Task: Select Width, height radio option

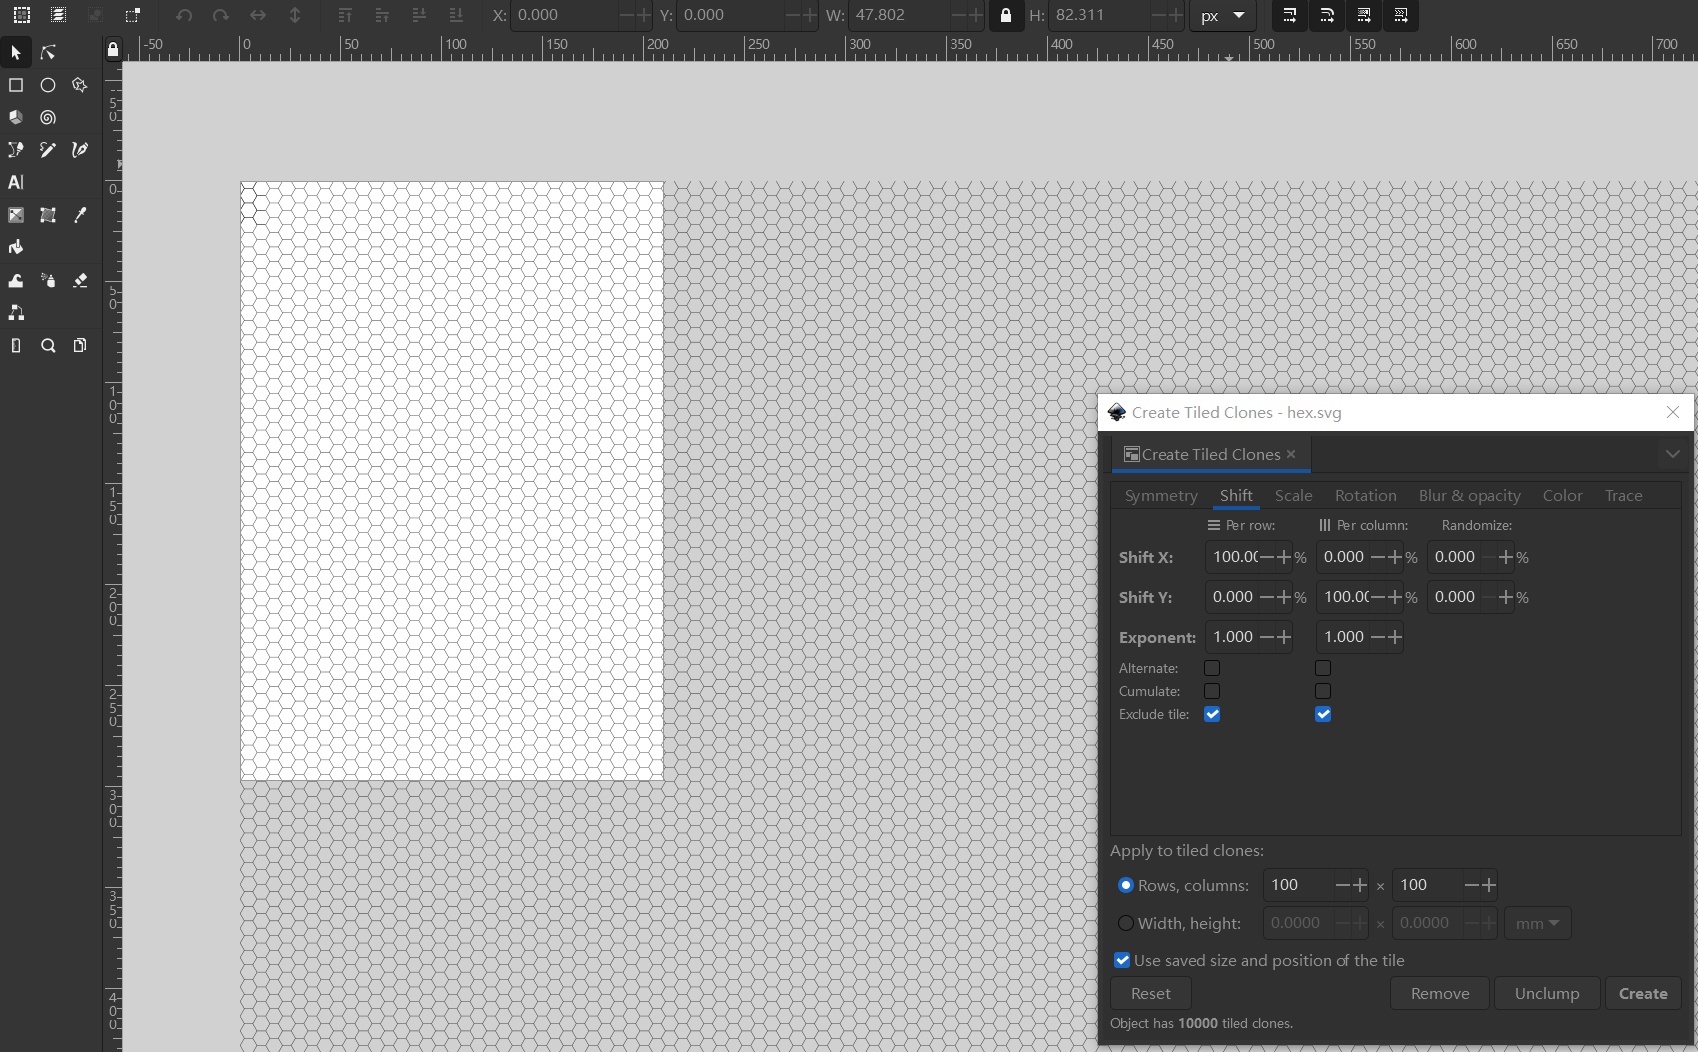Action: pos(1126,923)
